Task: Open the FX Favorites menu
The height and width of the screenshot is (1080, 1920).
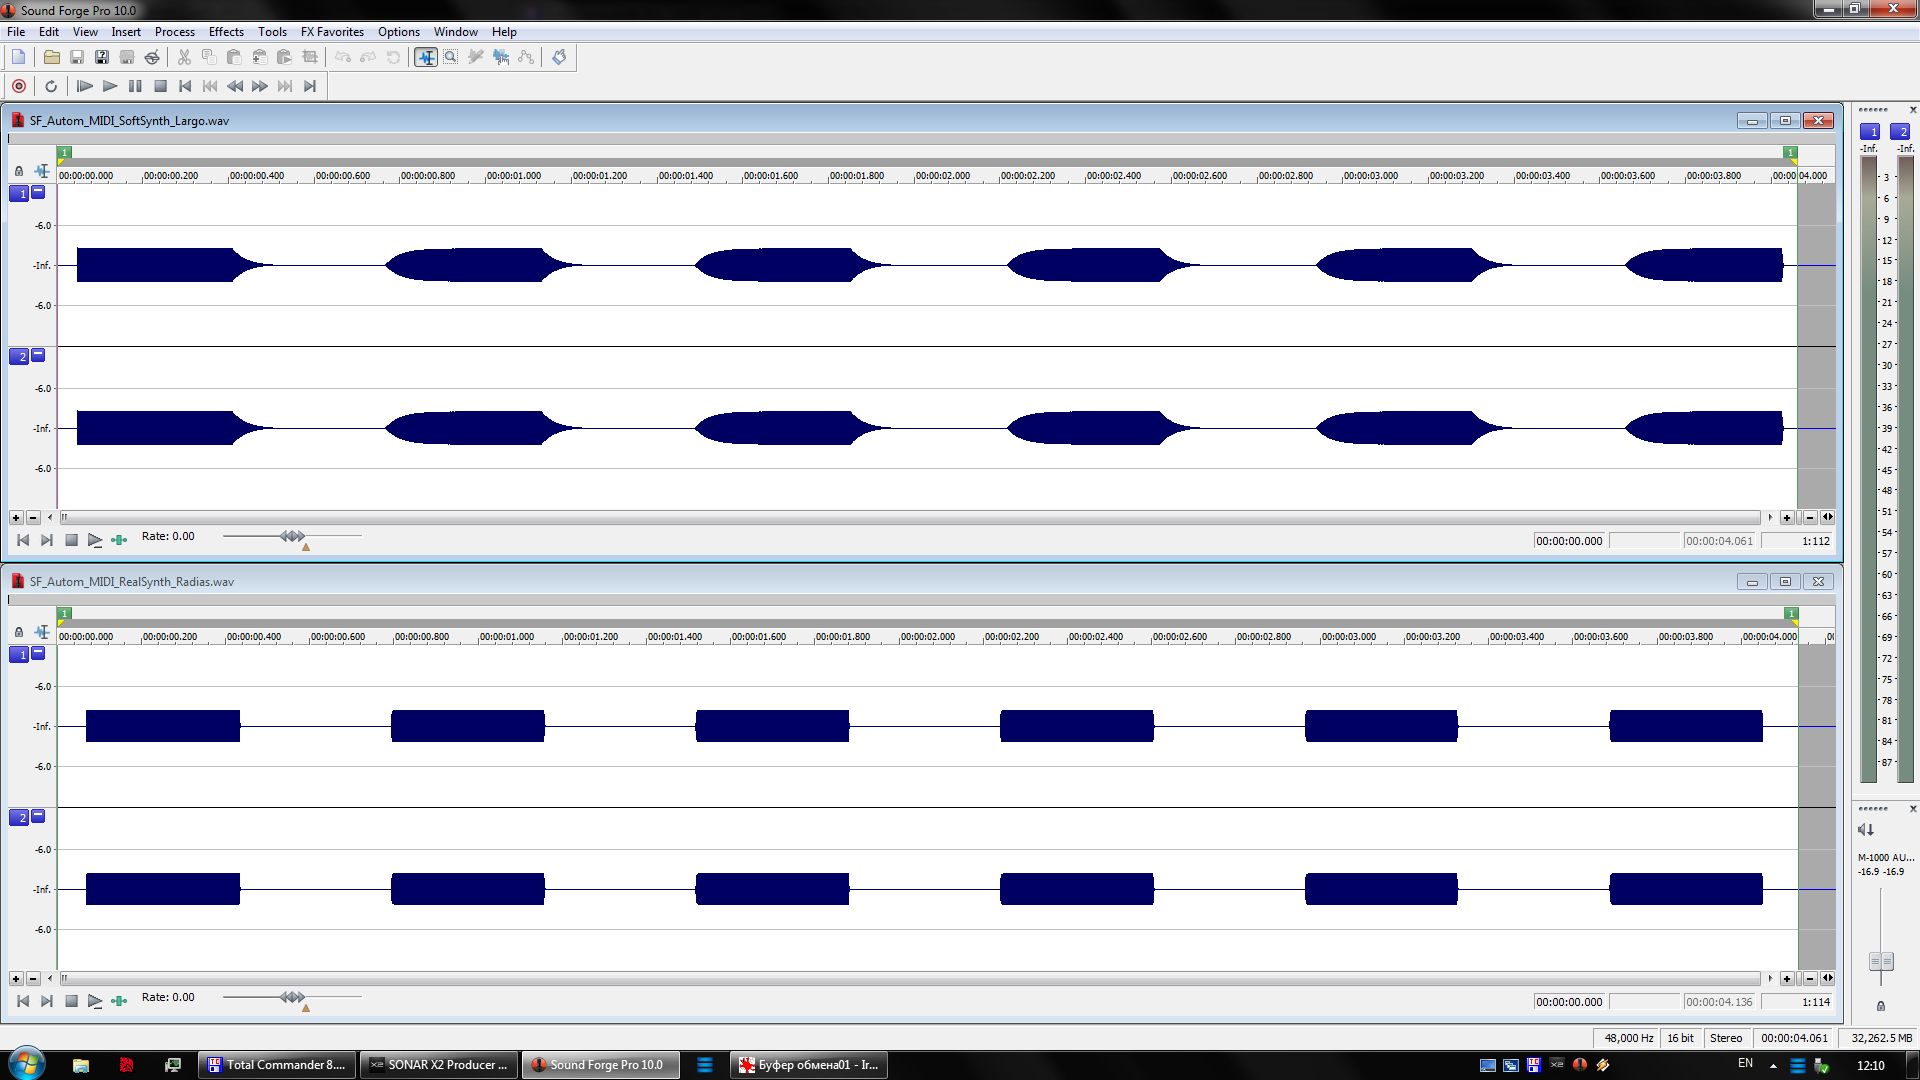Action: (x=332, y=32)
